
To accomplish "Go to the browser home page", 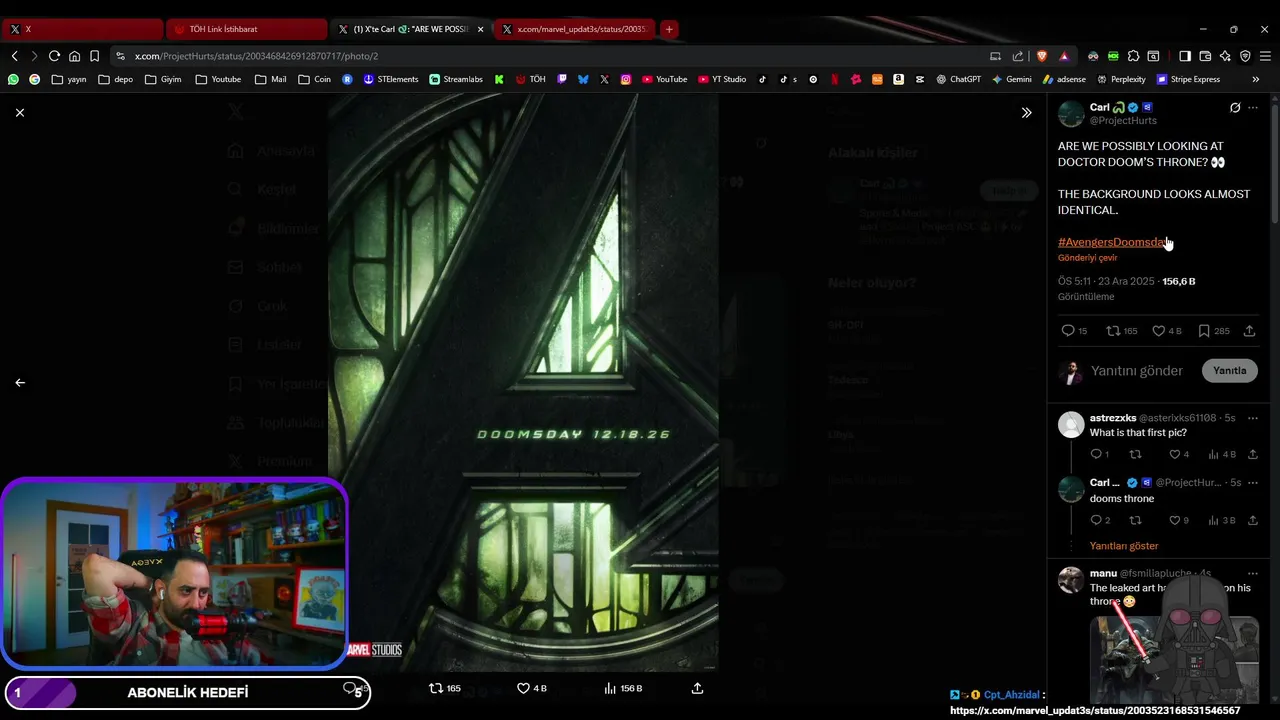I will (x=74, y=56).
